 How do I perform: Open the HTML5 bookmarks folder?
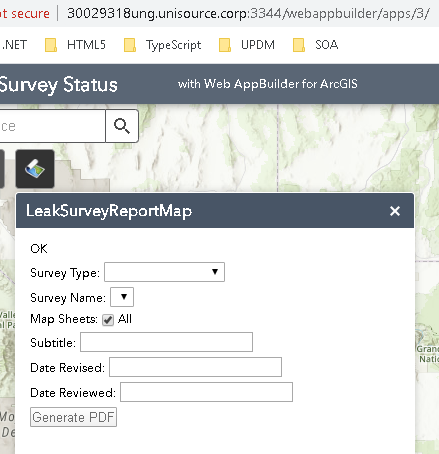coord(75,45)
